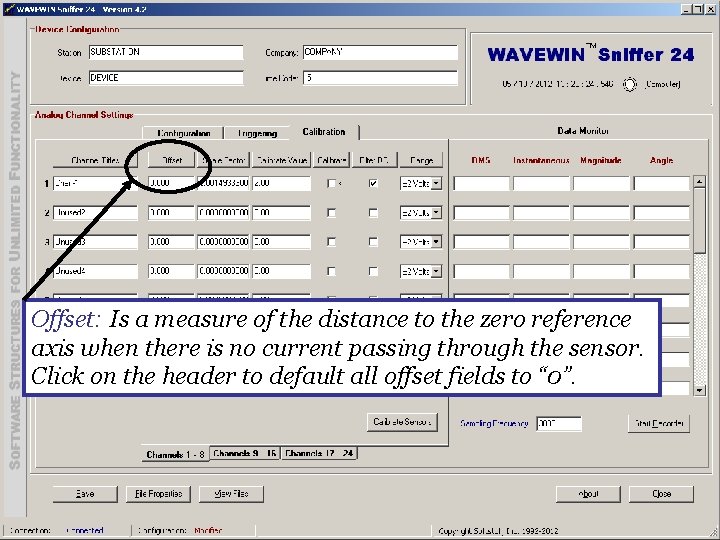Click the Calibrate Sensors button
The width and height of the screenshot is (720, 540).
tap(402, 422)
